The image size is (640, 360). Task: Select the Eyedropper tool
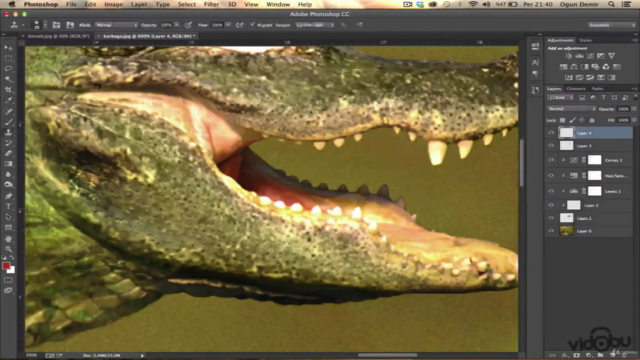[8, 100]
